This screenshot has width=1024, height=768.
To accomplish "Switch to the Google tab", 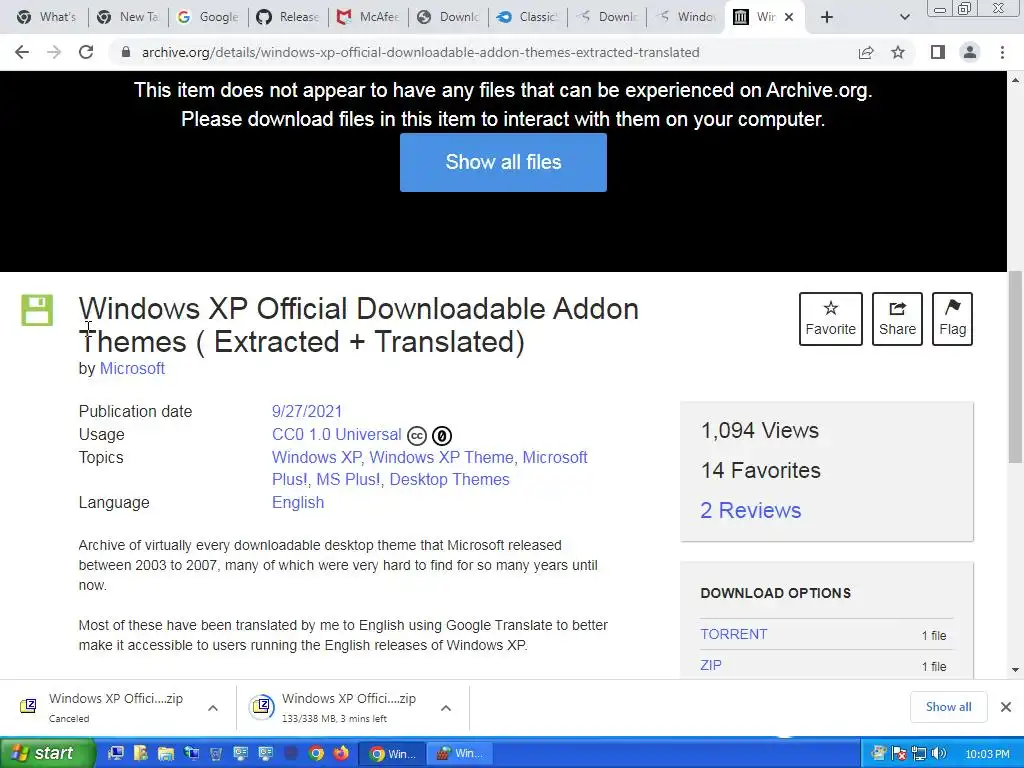I will click(x=208, y=17).
